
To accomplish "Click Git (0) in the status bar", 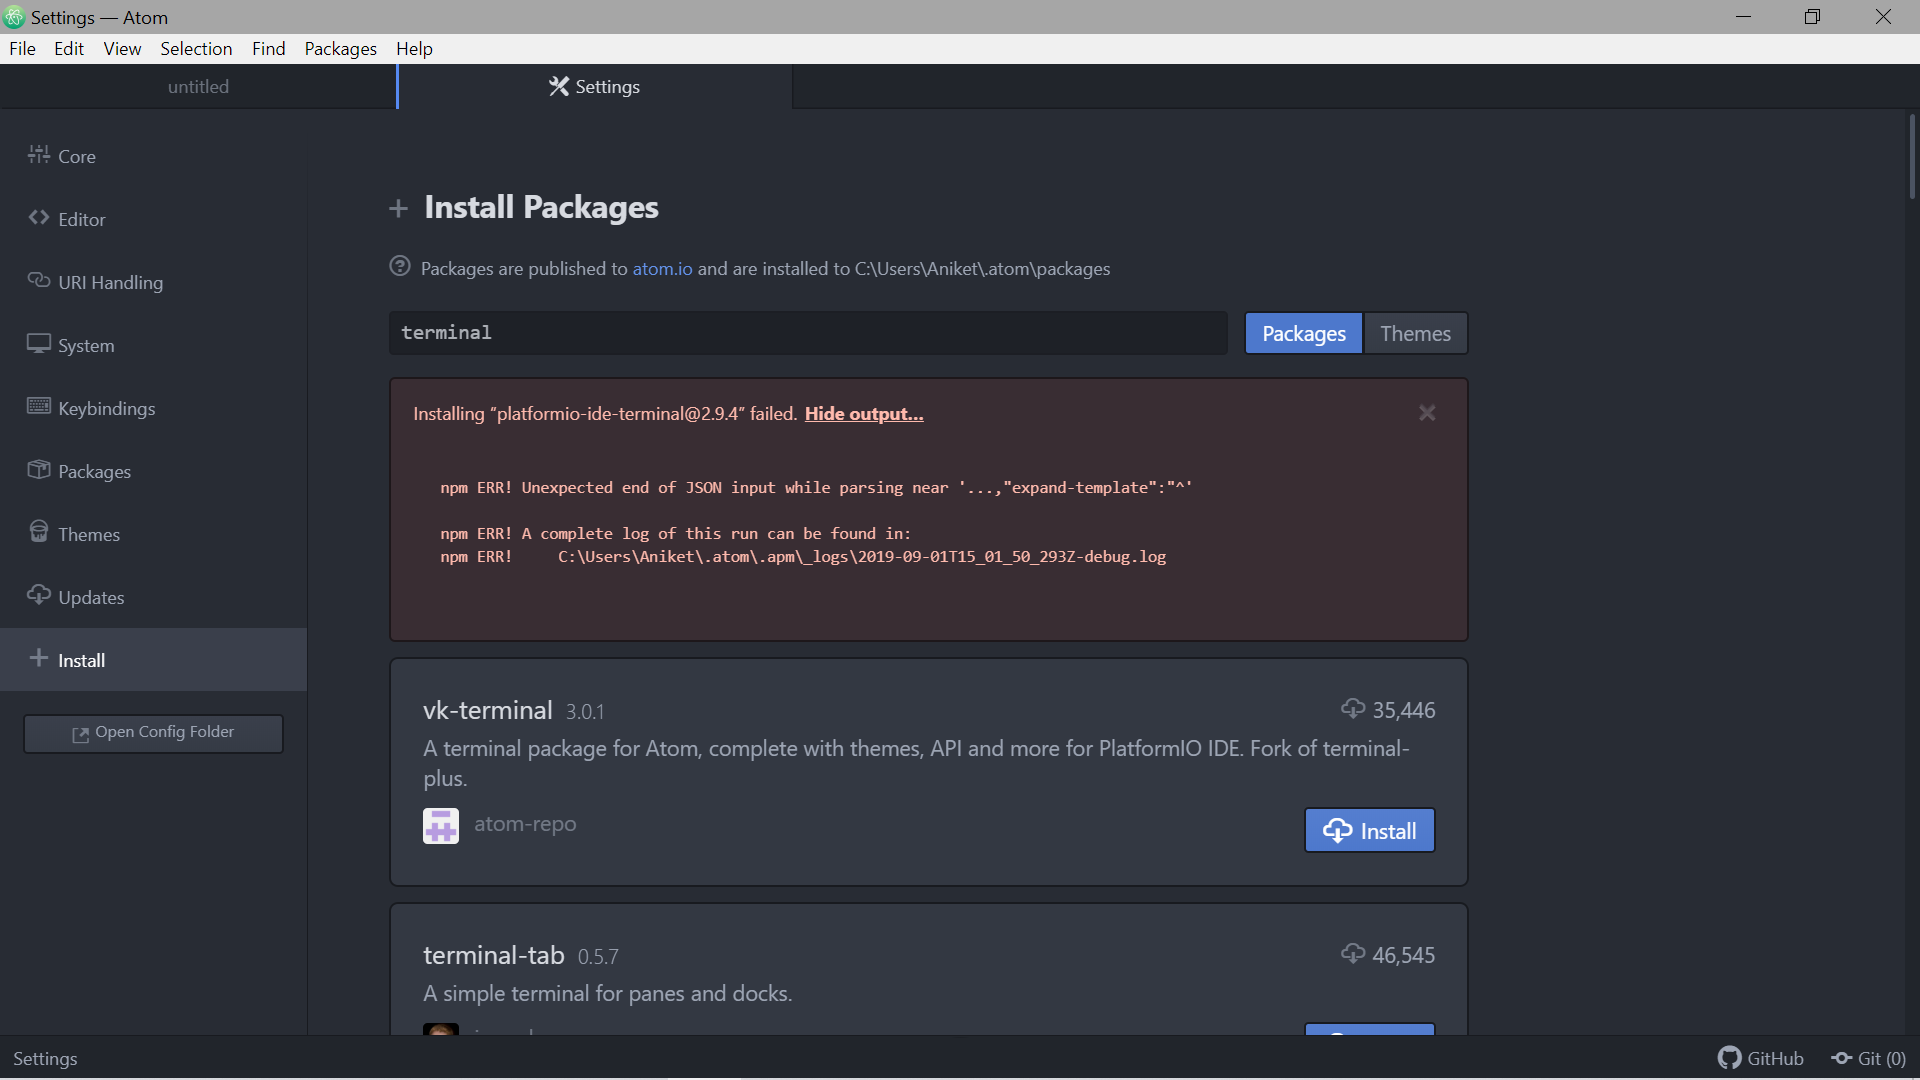I will pos(1868,1058).
